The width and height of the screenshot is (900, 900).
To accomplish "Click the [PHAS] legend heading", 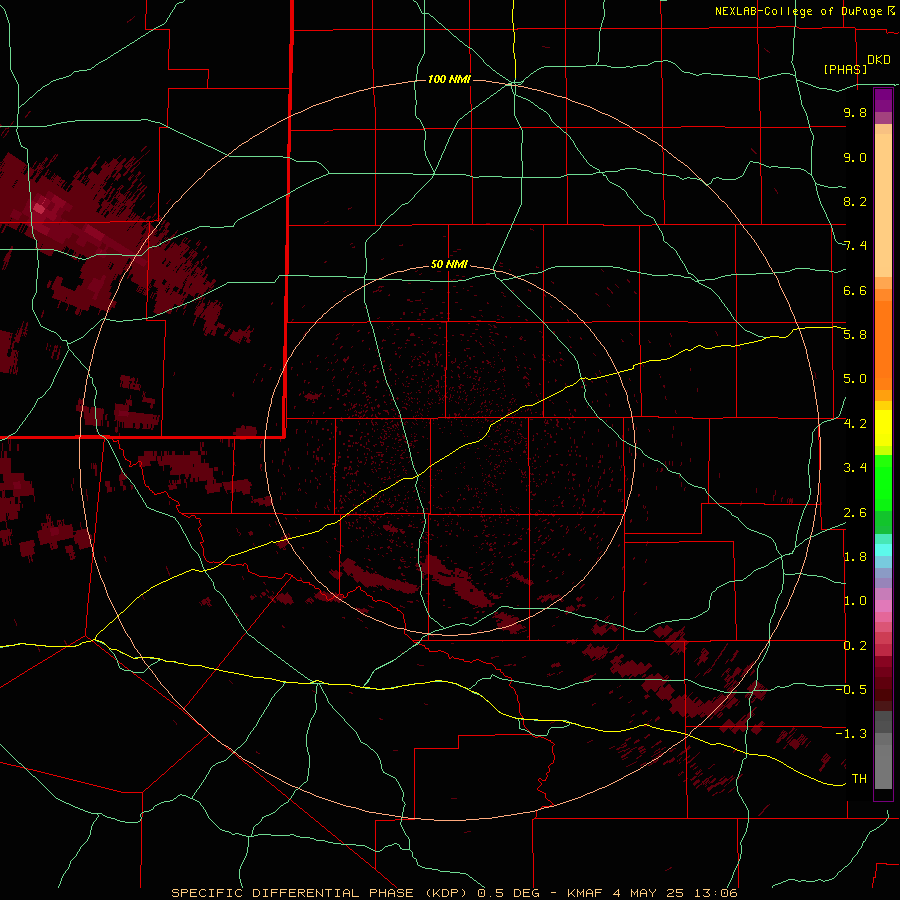I will (x=845, y=69).
